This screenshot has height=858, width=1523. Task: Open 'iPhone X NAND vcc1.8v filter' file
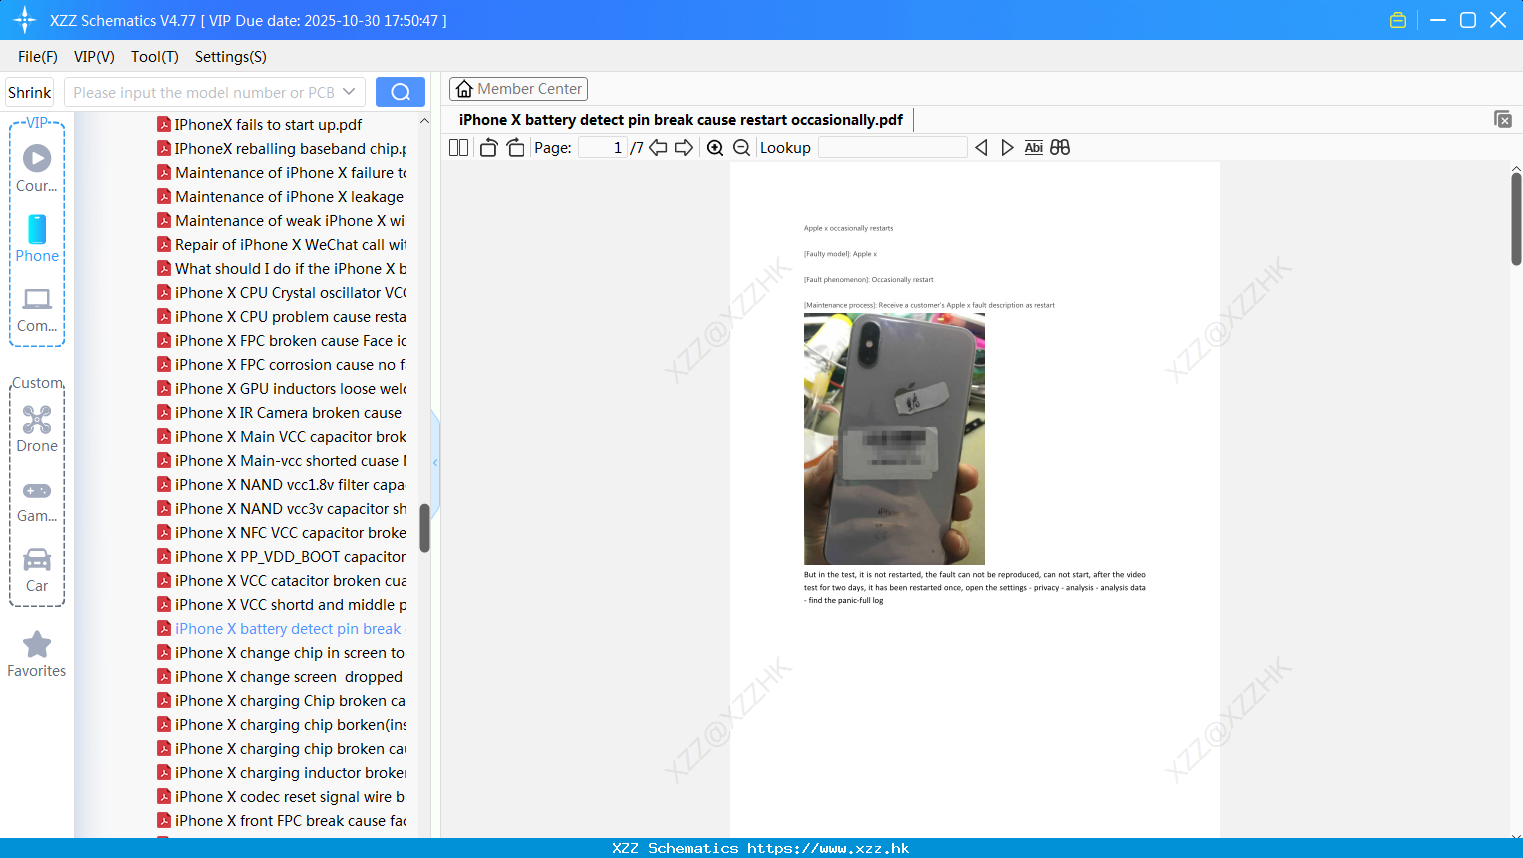281,485
